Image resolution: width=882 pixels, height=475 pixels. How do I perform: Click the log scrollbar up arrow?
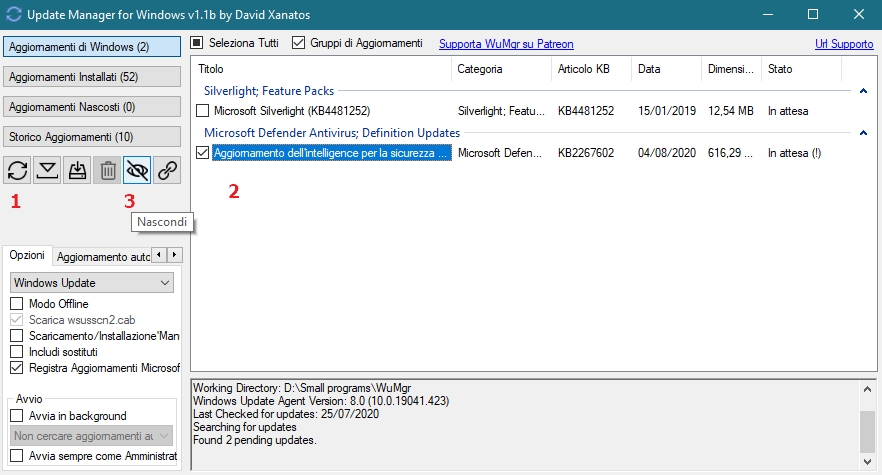(867, 389)
